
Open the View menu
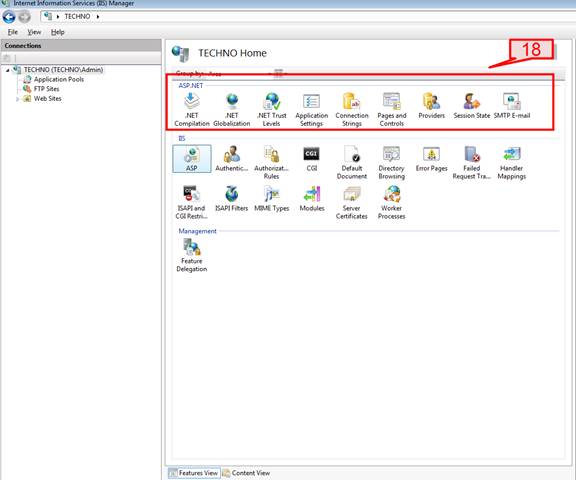pos(34,32)
